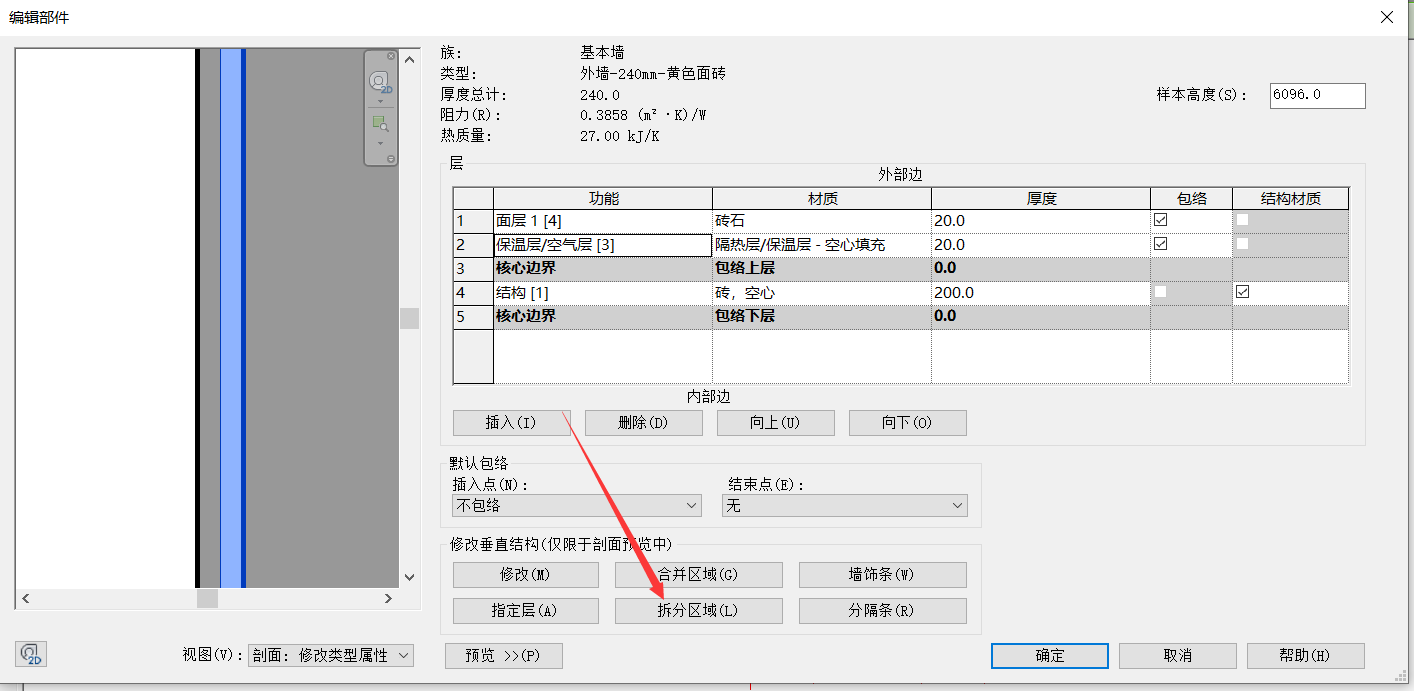This screenshot has width=1414, height=691.
Task: Open the 结束点 dropdown
Action: tap(844, 506)
